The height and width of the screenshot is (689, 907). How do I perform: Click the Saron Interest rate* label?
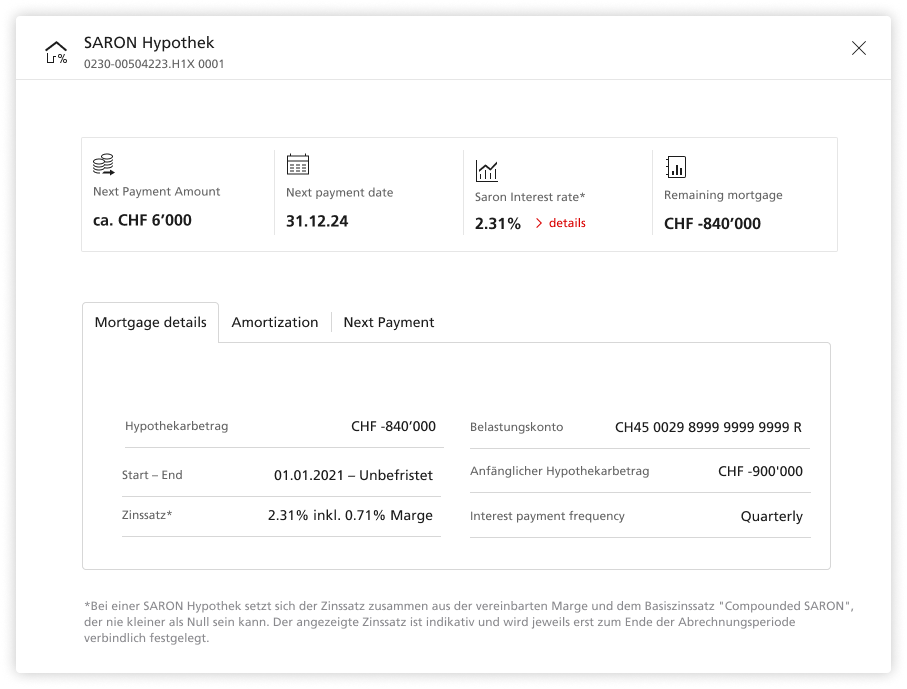[530, 197]
